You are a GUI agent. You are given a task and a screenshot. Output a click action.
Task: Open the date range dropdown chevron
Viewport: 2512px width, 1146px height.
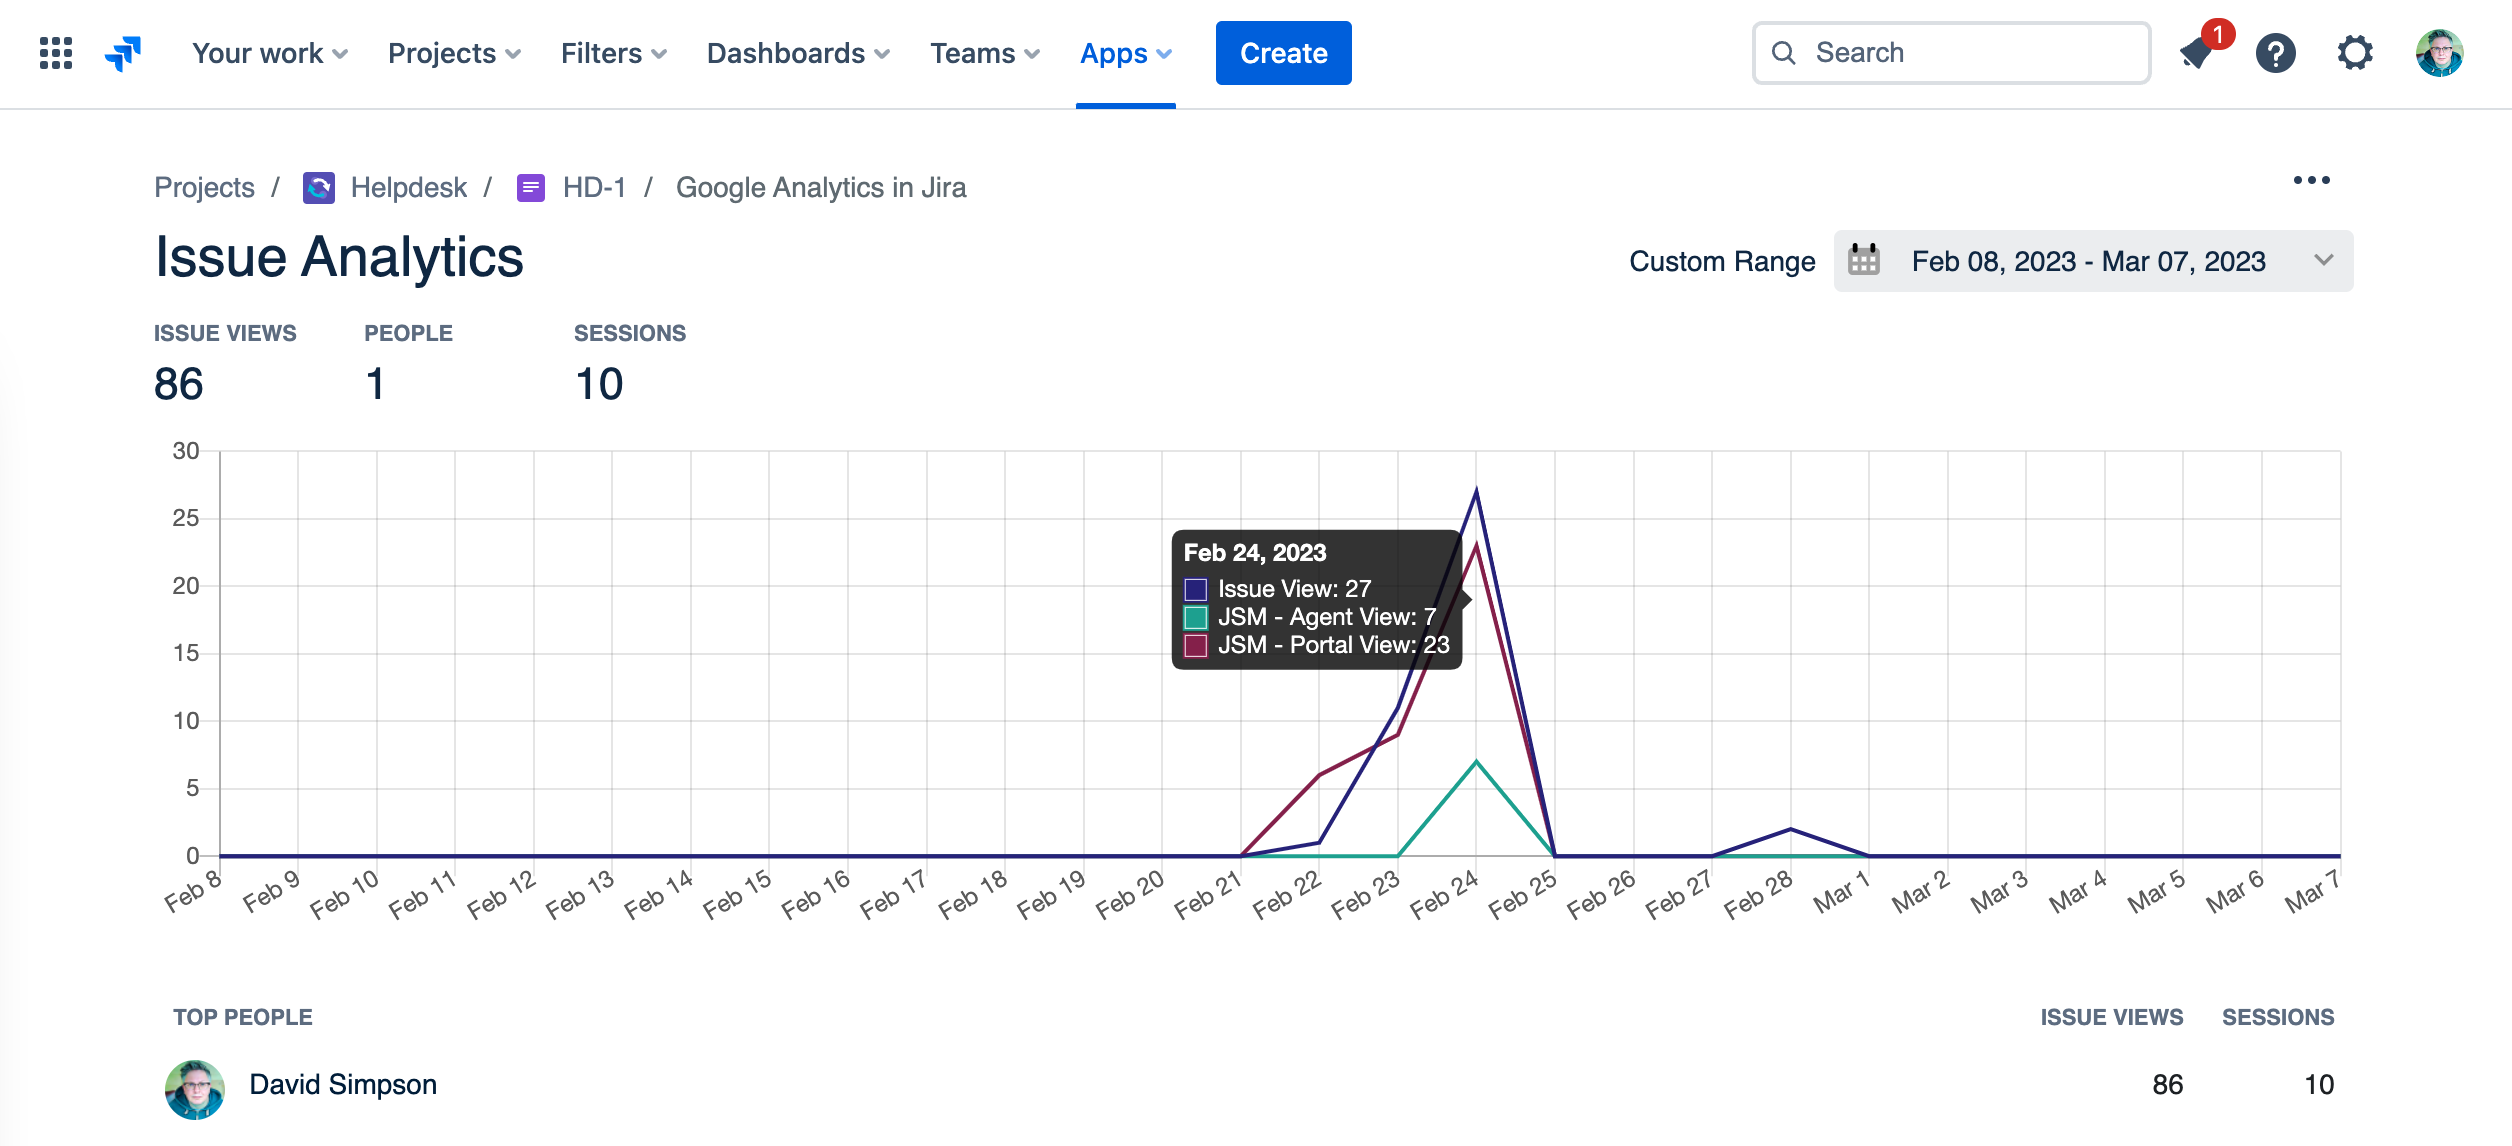pos(2323,261)
